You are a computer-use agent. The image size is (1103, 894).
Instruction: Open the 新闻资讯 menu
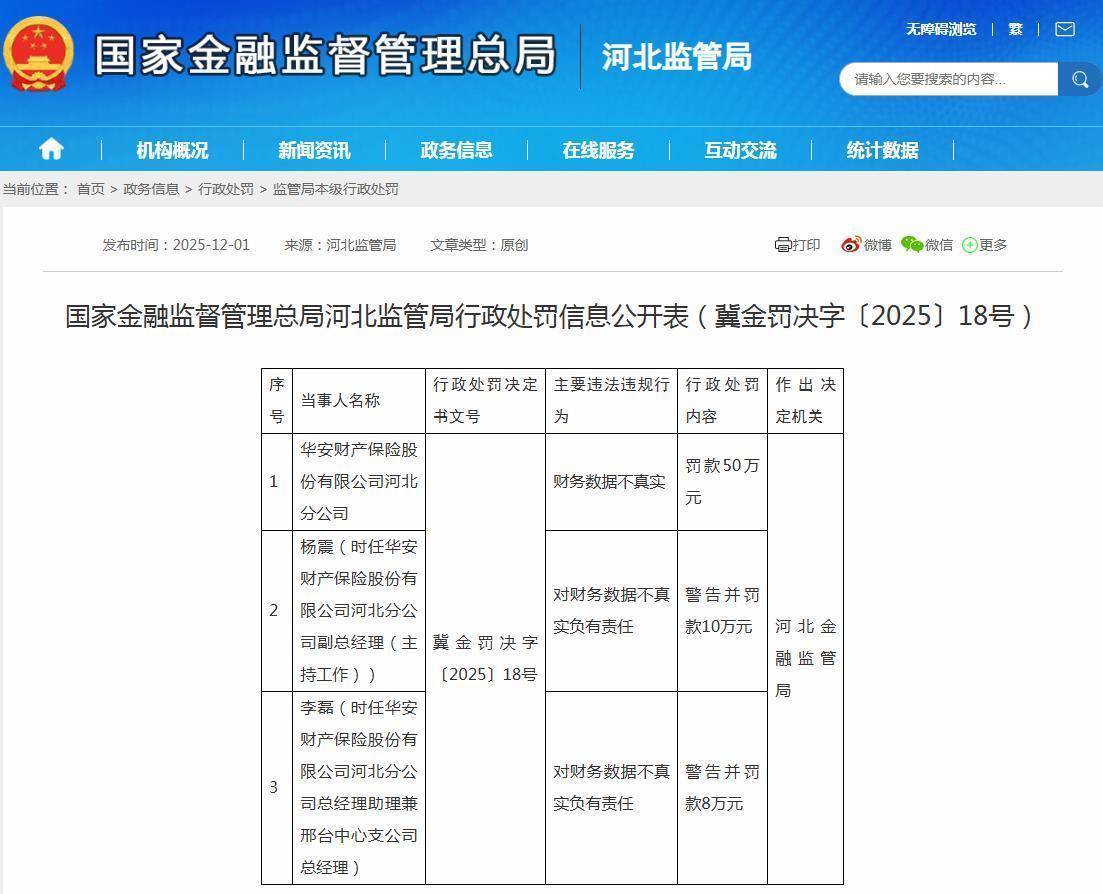(x=314, y=150)
